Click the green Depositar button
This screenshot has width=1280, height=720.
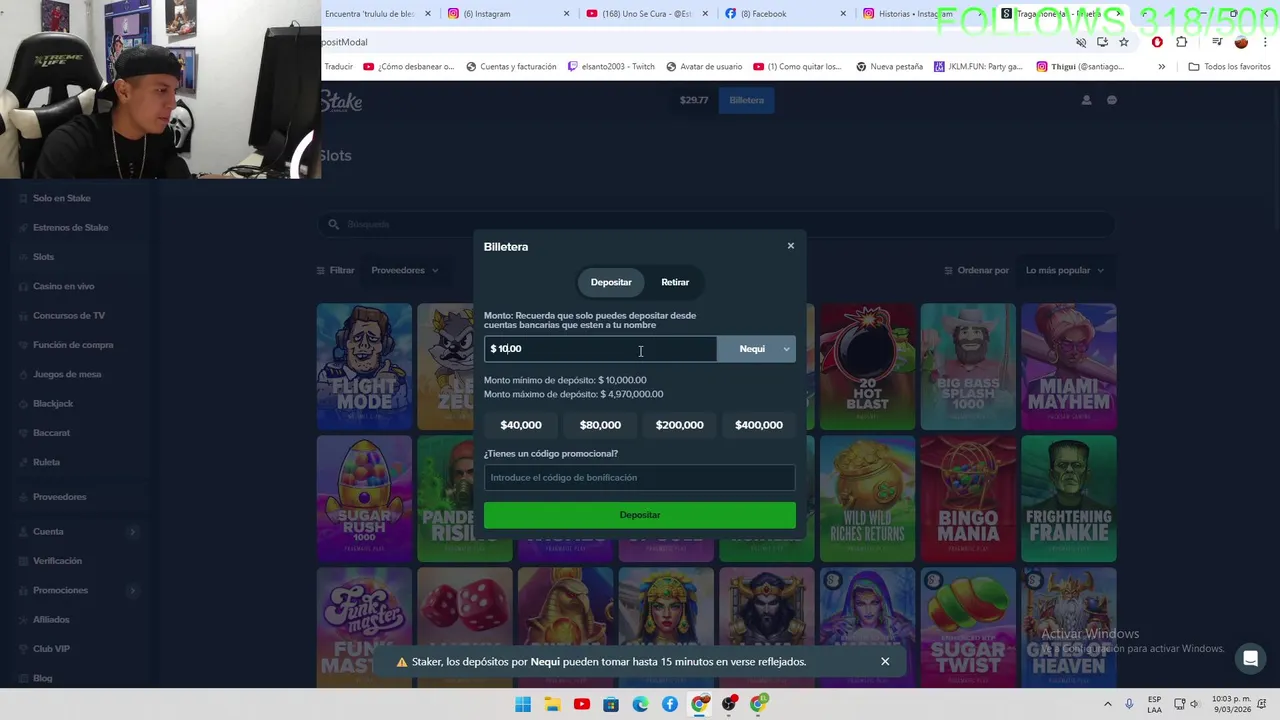[640, 515]
